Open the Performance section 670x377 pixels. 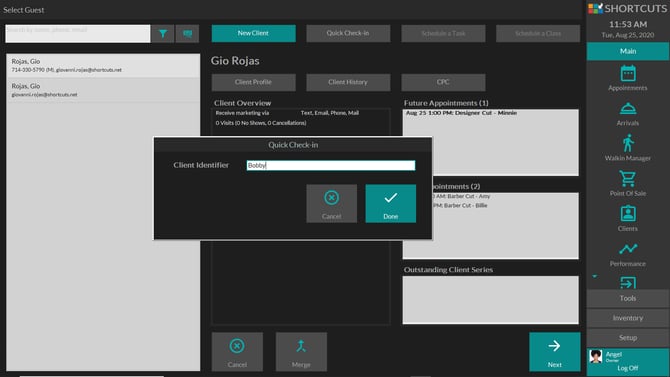pyautogui.click(x=627, y=255)
